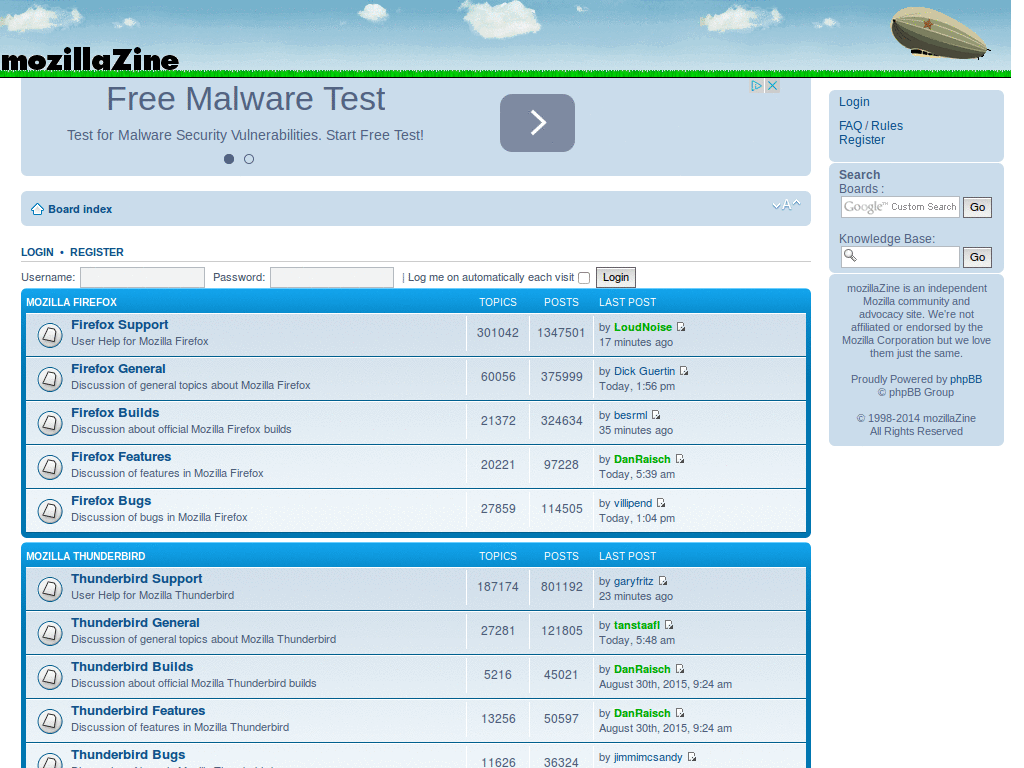
Task: Open the Thunderbird Support forum
Action: click(x=136, y=579)
